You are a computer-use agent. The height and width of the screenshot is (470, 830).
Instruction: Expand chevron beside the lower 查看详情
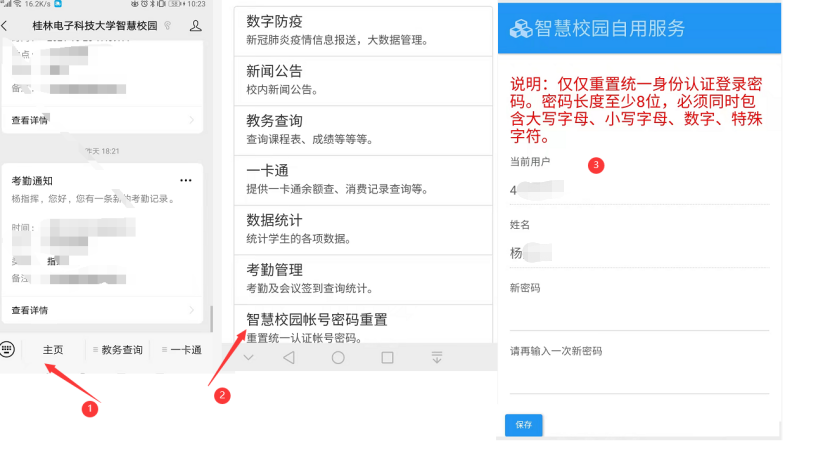192,310
